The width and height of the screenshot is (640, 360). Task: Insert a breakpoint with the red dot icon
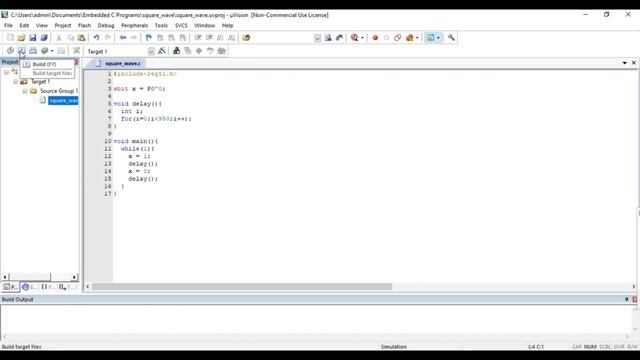375,38
